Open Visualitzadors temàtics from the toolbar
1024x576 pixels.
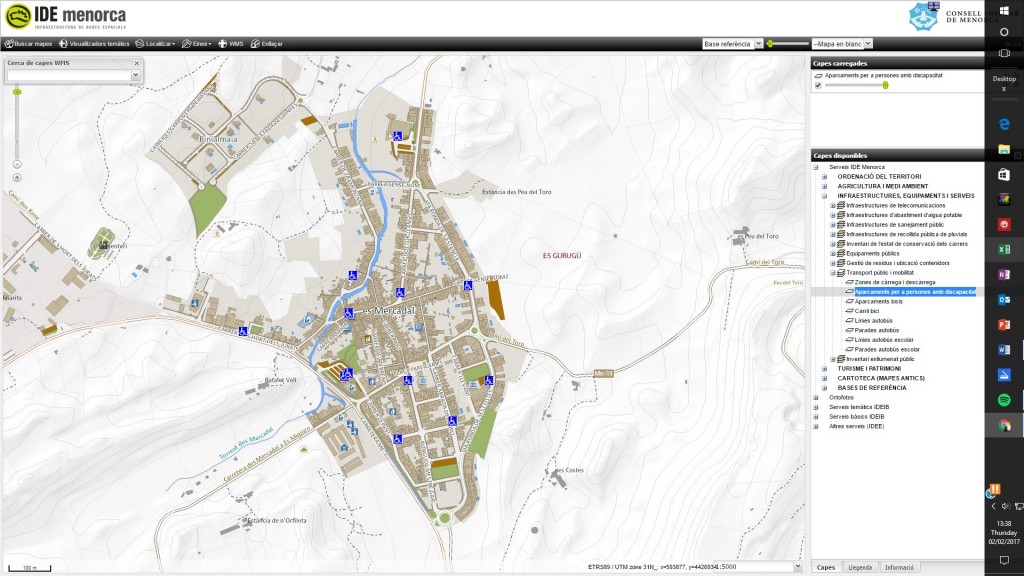click(94, 44)
